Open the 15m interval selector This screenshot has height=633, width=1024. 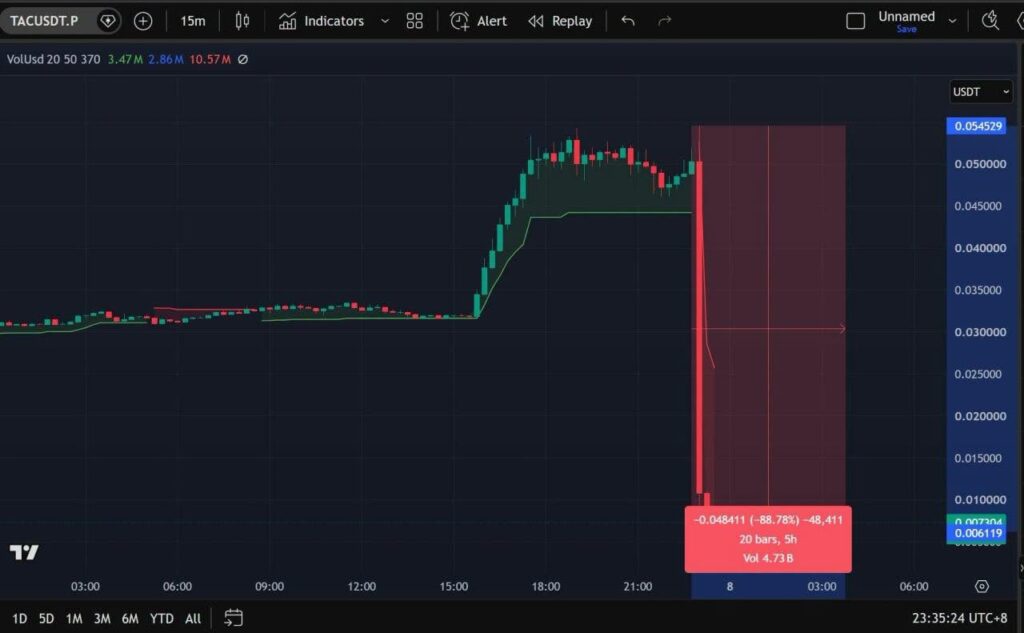coord(193,21)
